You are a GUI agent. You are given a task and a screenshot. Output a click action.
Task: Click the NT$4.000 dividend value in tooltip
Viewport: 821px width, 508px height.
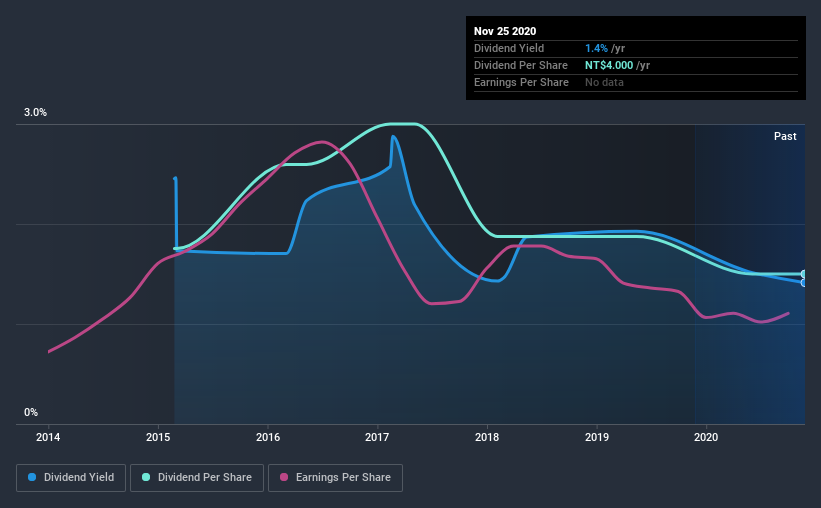tap(609, 65)
